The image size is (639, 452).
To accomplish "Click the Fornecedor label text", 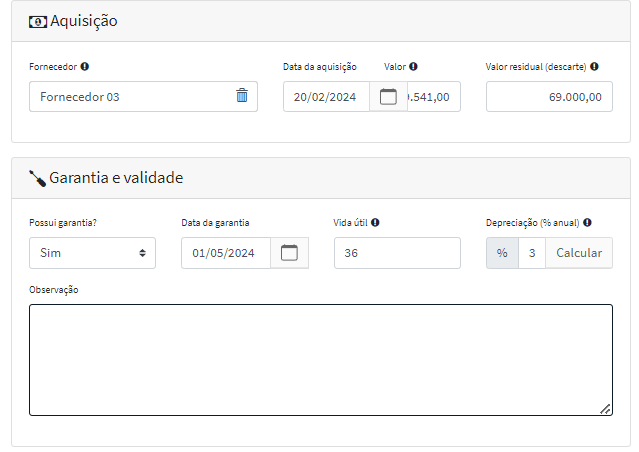I will pyautogui.click(x=53, y=66).
